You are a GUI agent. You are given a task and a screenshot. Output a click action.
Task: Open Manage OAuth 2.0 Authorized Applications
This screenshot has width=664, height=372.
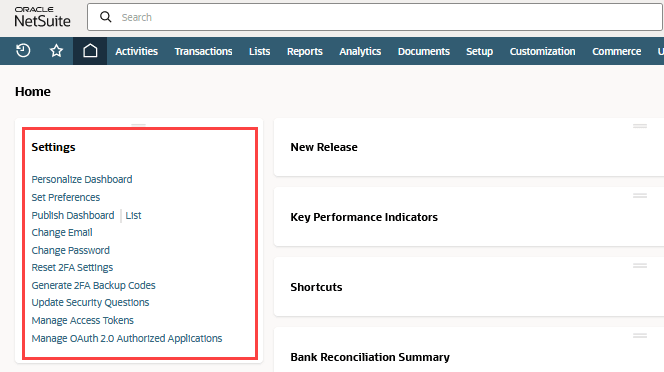[127, 339]
